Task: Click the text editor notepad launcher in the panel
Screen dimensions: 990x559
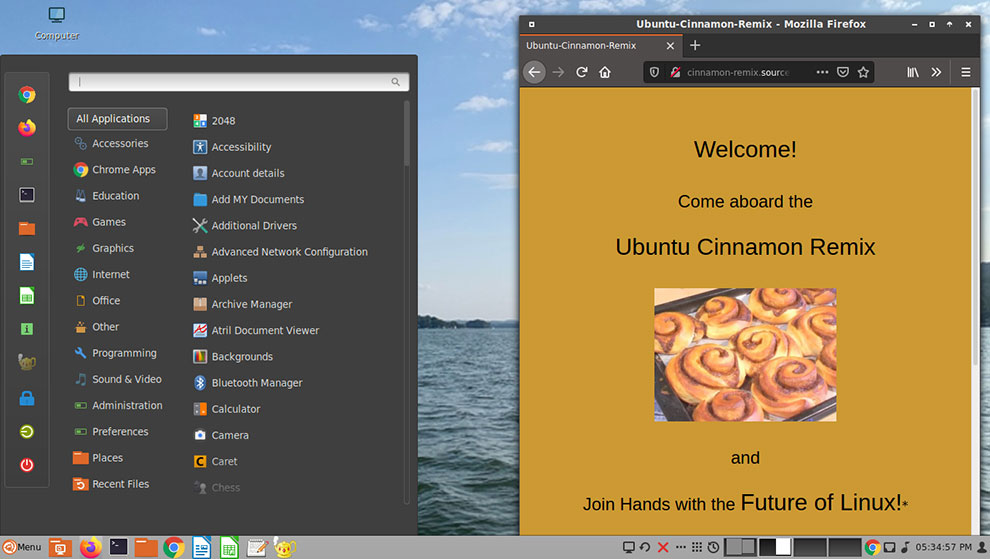Action: (256, 547)
